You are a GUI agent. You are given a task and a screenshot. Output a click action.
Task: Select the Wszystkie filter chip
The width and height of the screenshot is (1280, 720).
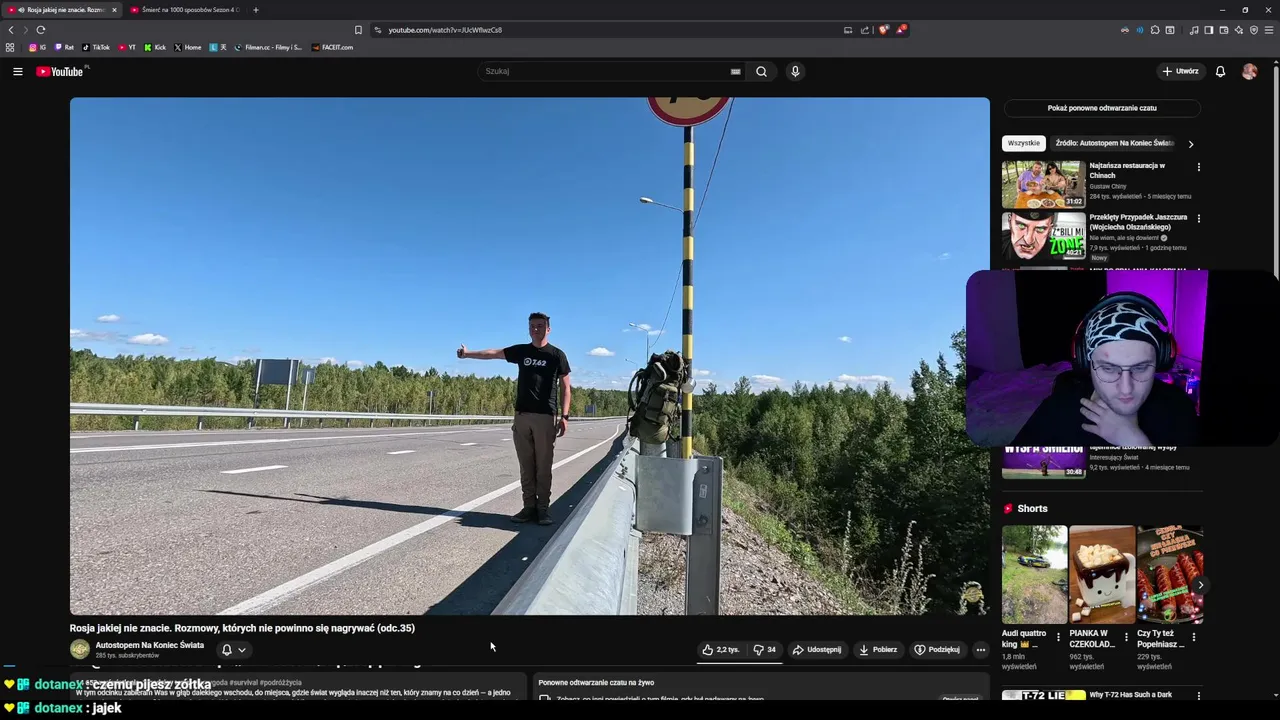[x=1023, y=143]
